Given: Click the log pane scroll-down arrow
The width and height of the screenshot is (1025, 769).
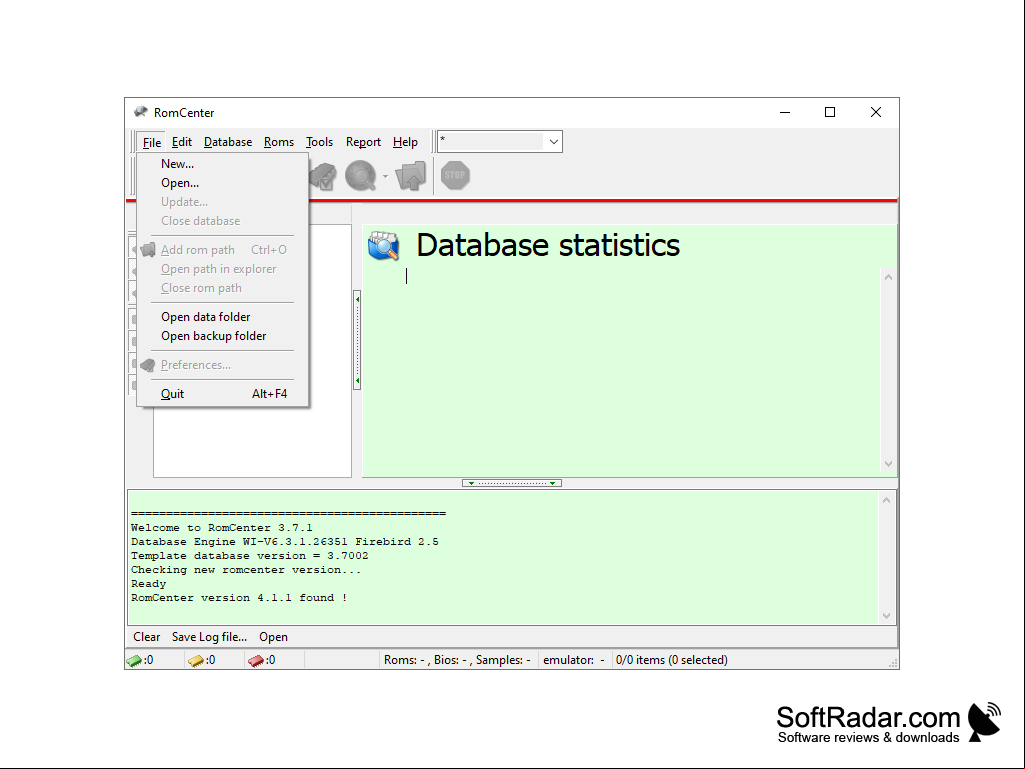Looking at the screenshot, I should [886, 615].
